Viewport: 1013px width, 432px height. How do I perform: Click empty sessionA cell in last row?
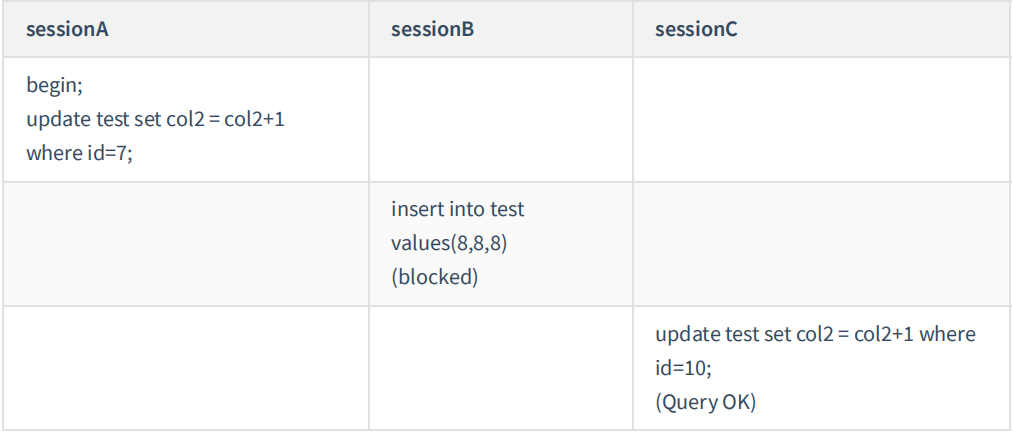pos(185,368)
